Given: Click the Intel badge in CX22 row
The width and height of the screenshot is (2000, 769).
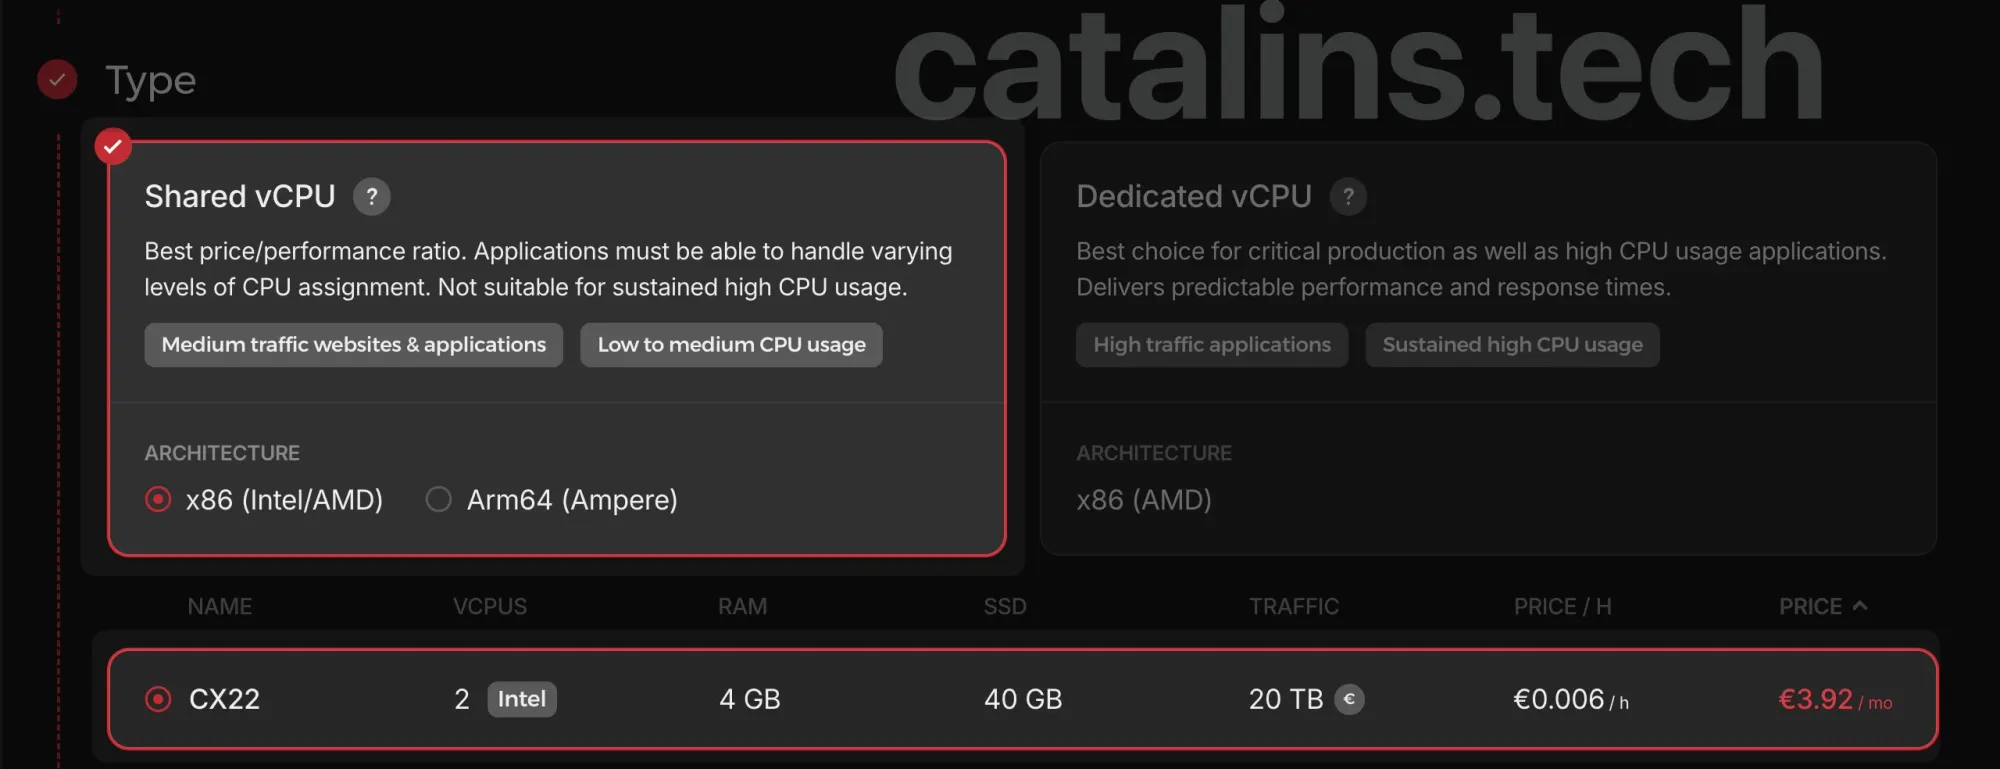Looking at the screenshot, I should pyautogui.click(x=522, y=699).
